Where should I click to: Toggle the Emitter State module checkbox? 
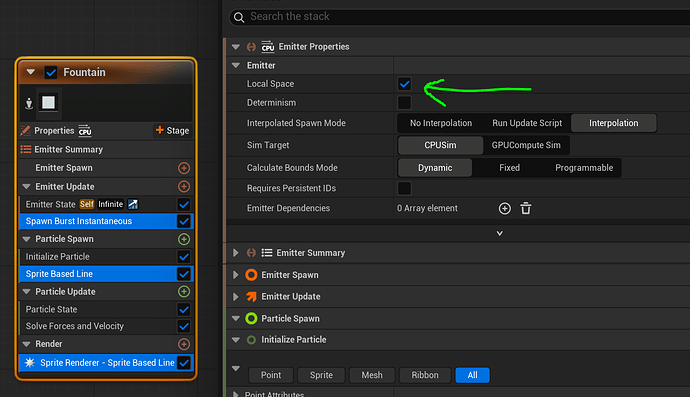[x=184, y=204]
